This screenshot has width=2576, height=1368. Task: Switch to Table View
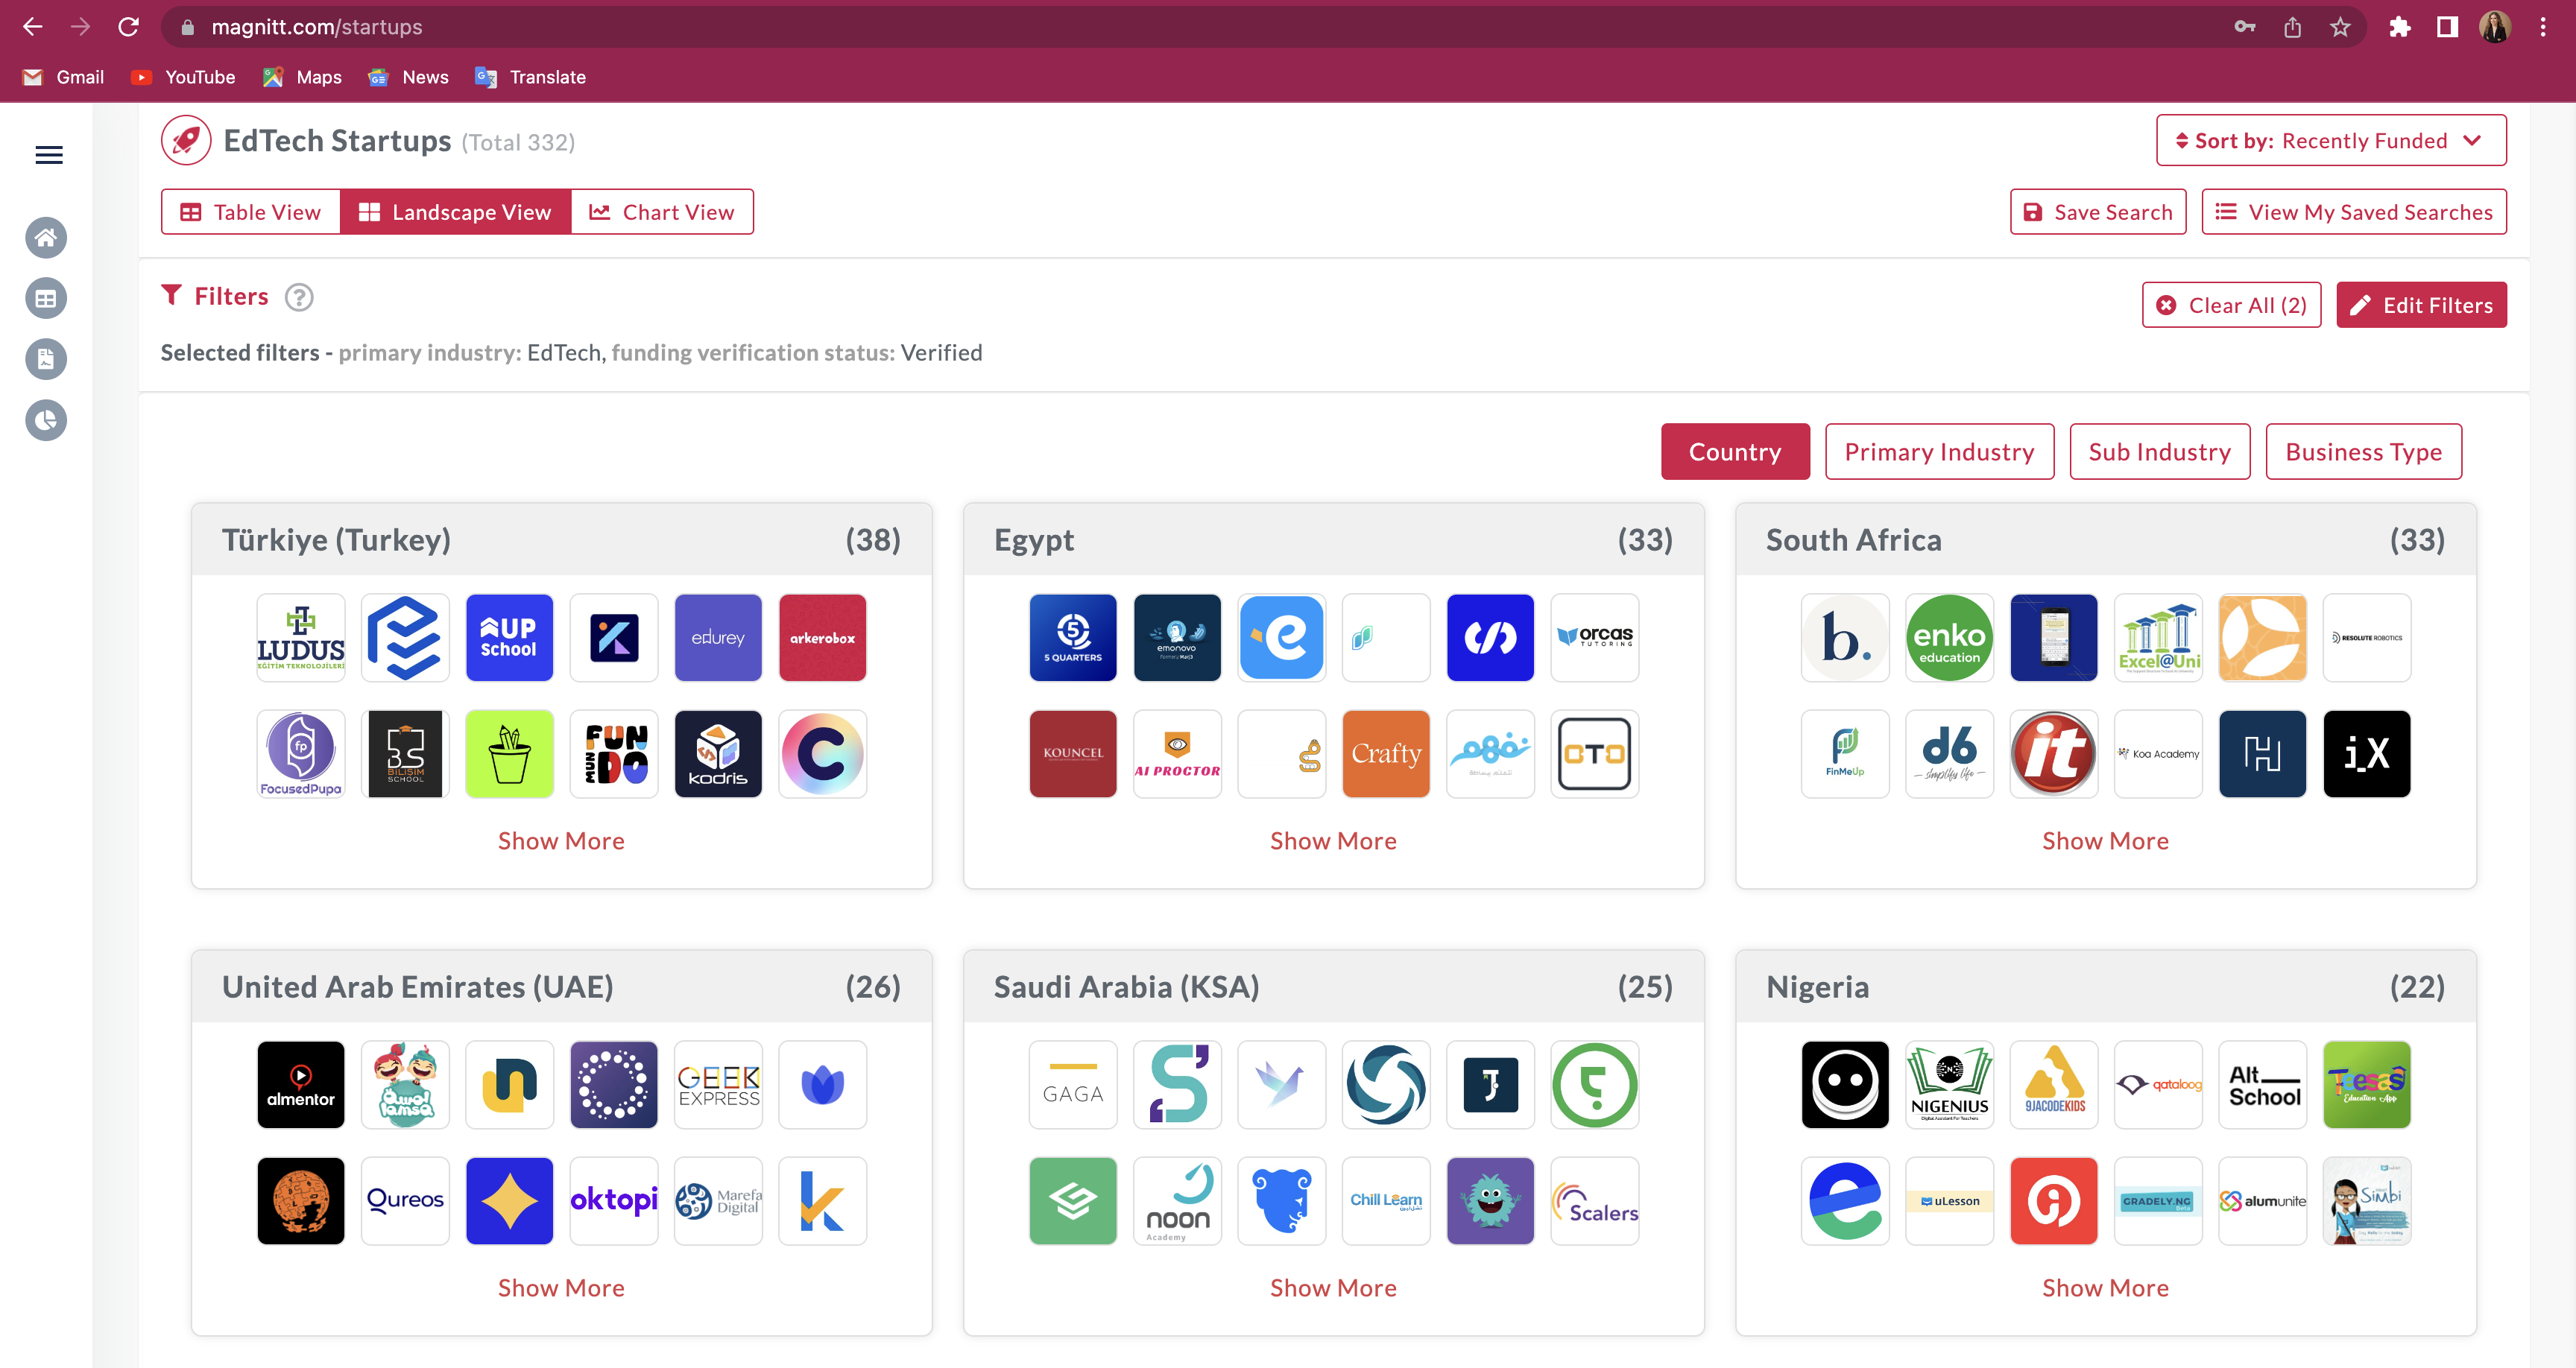(251, 212)
